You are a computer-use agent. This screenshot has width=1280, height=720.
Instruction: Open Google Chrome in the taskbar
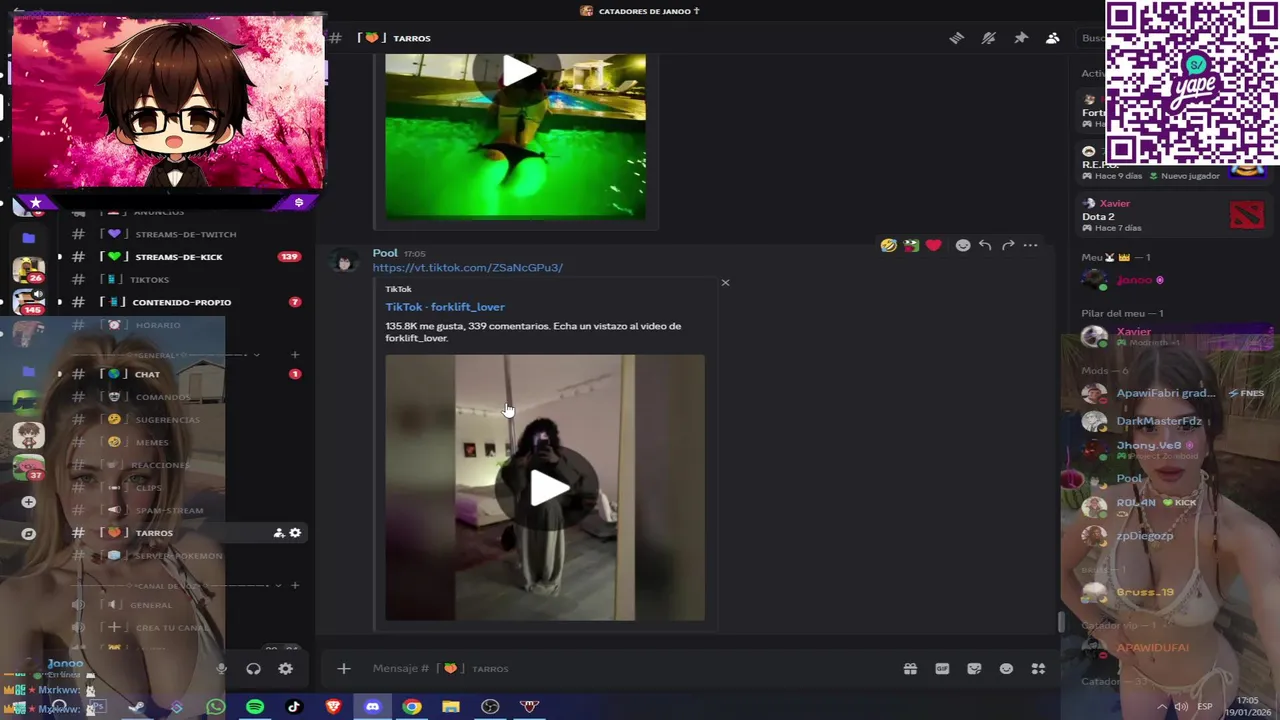[x=412, y=707]
